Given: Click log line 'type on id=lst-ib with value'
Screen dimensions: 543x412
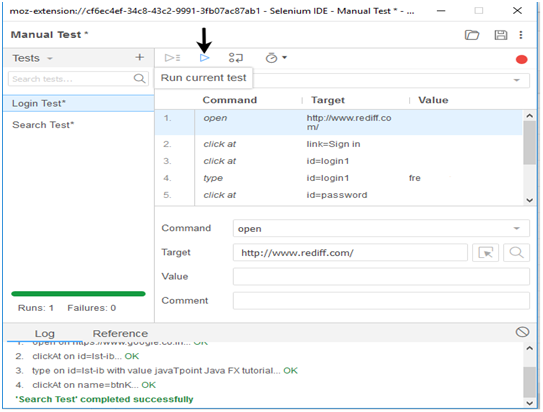Looking at the screenshot, I should [165, 370].
